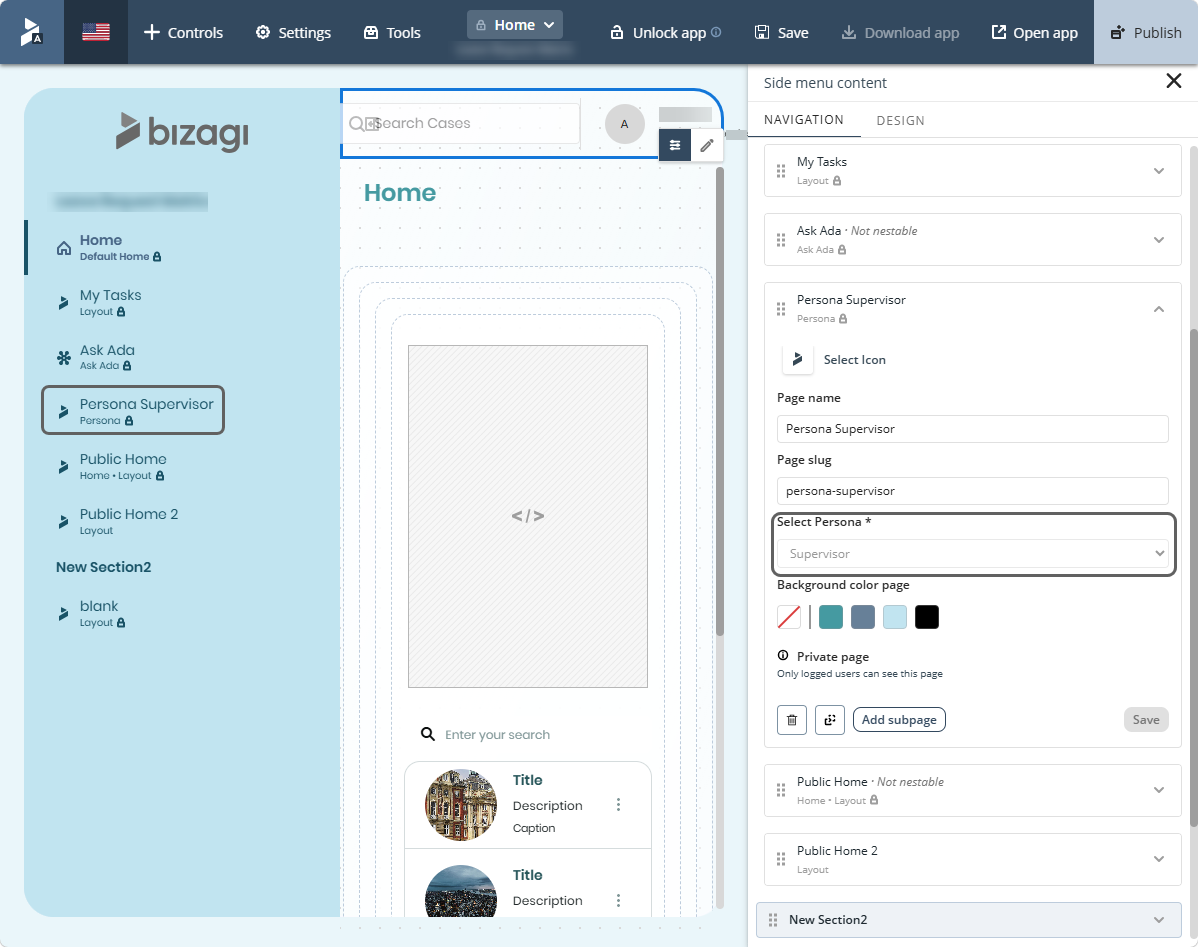
Task: Open the US flag language selector
Action: pos(96,32)
